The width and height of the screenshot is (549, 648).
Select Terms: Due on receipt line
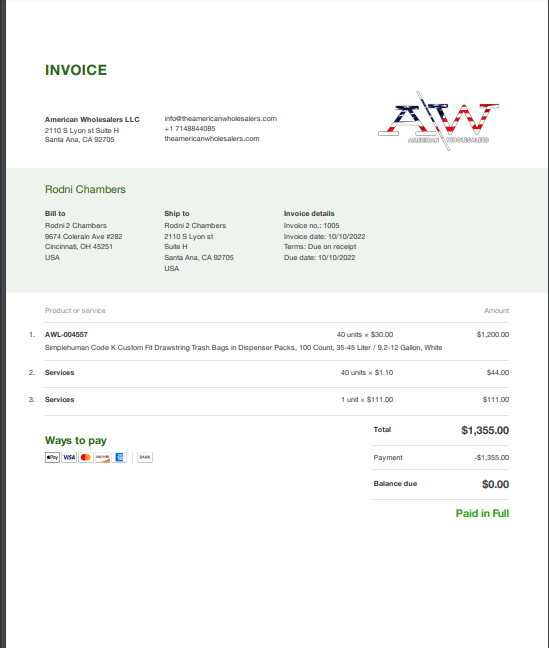click(320, 247)
